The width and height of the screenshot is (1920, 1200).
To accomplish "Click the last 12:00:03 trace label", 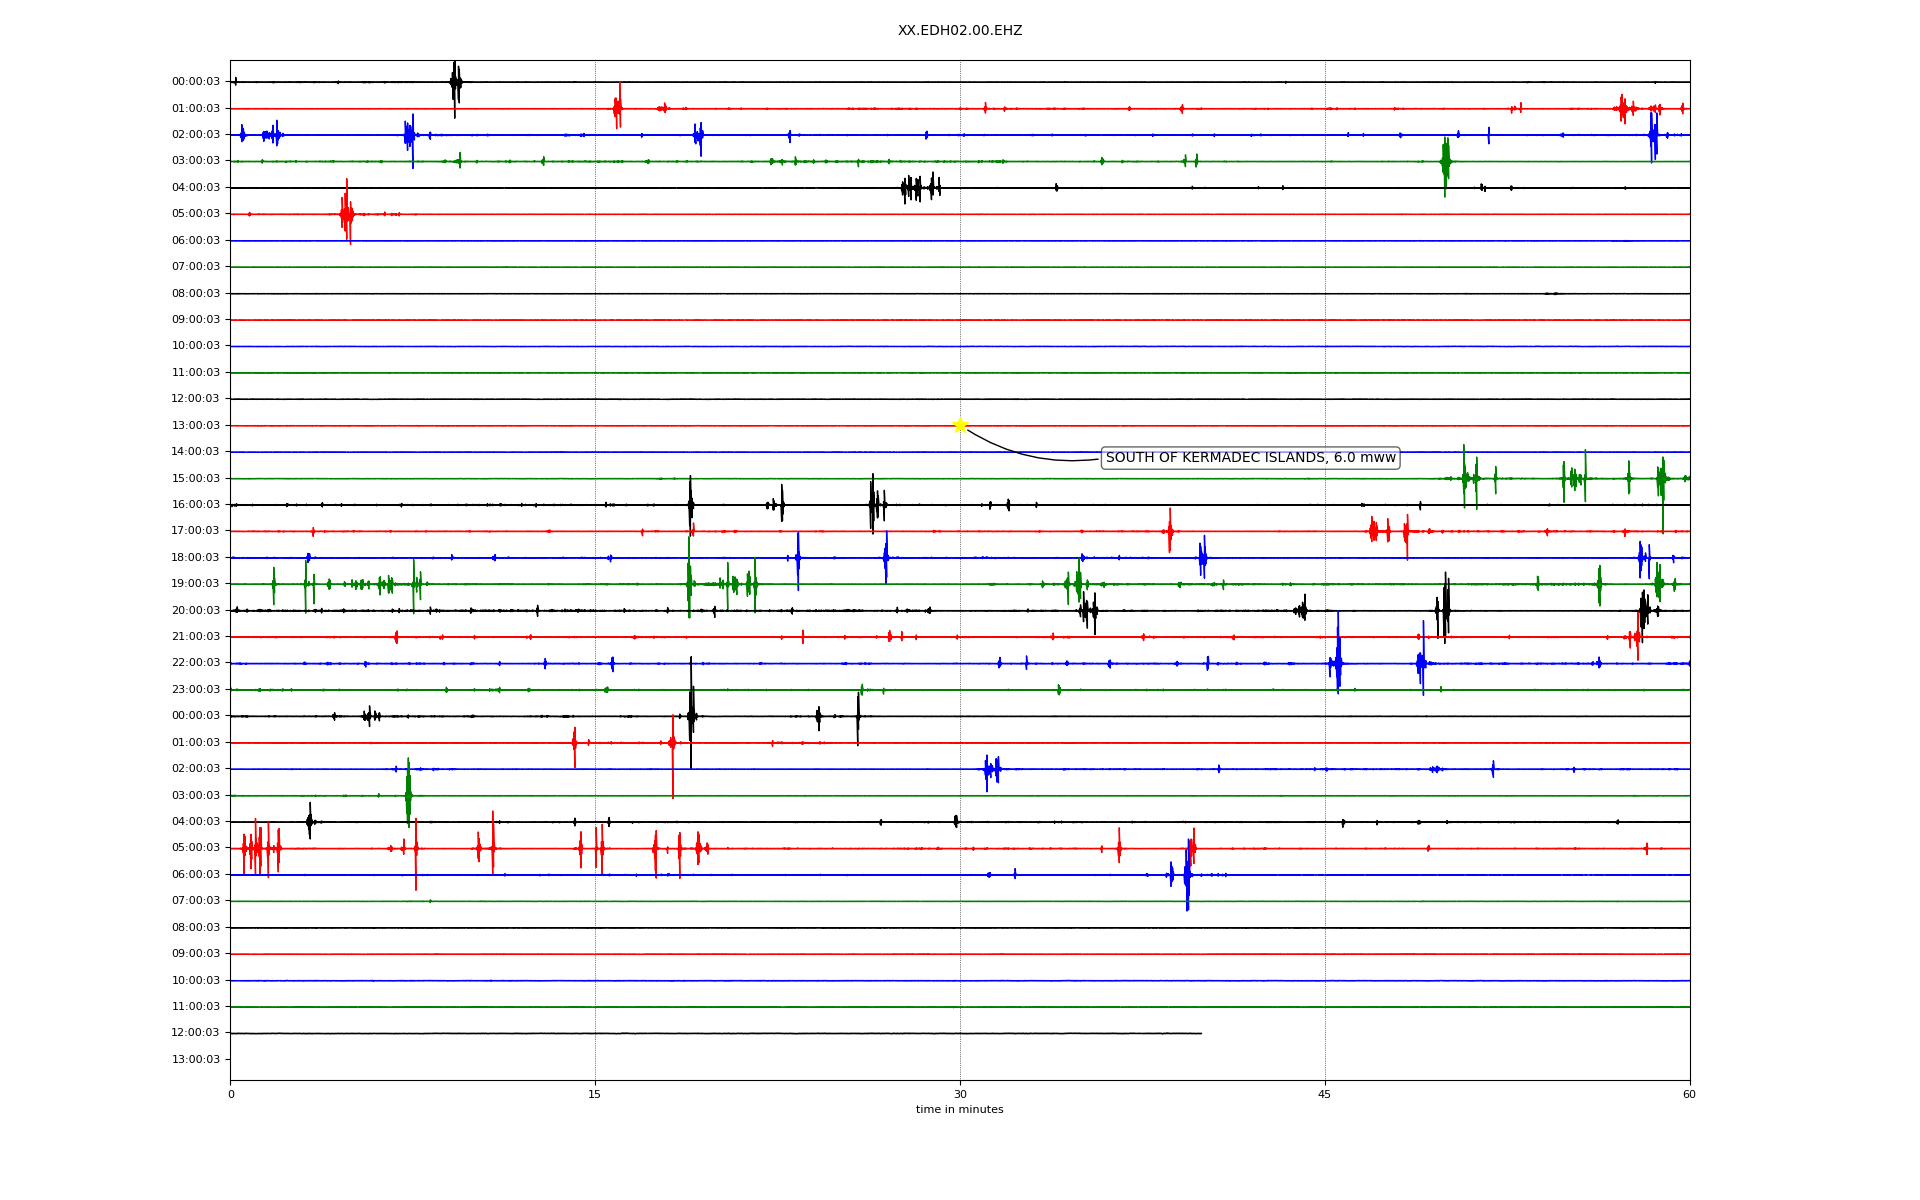I will tap(196, 1033).
